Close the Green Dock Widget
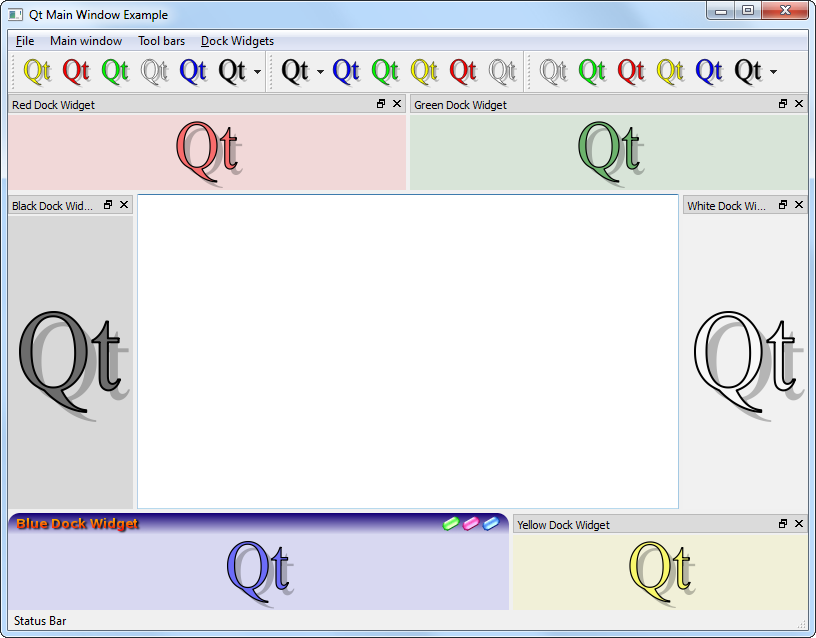The height and width of the screenshot is (638, 816). pos(798,104)
